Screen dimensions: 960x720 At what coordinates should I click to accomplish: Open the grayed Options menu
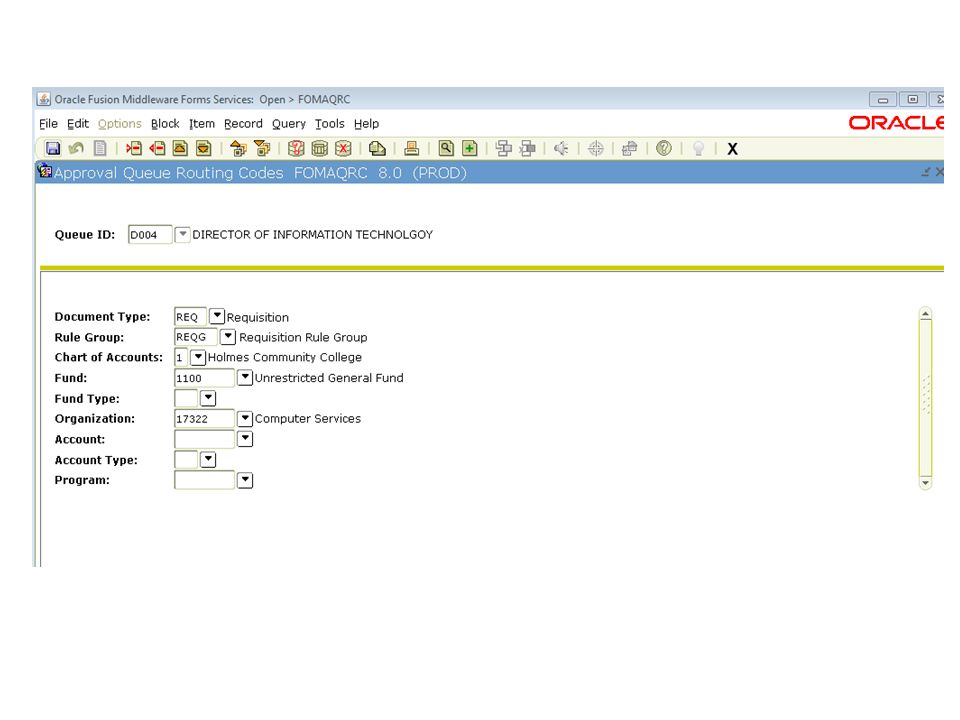120,124
